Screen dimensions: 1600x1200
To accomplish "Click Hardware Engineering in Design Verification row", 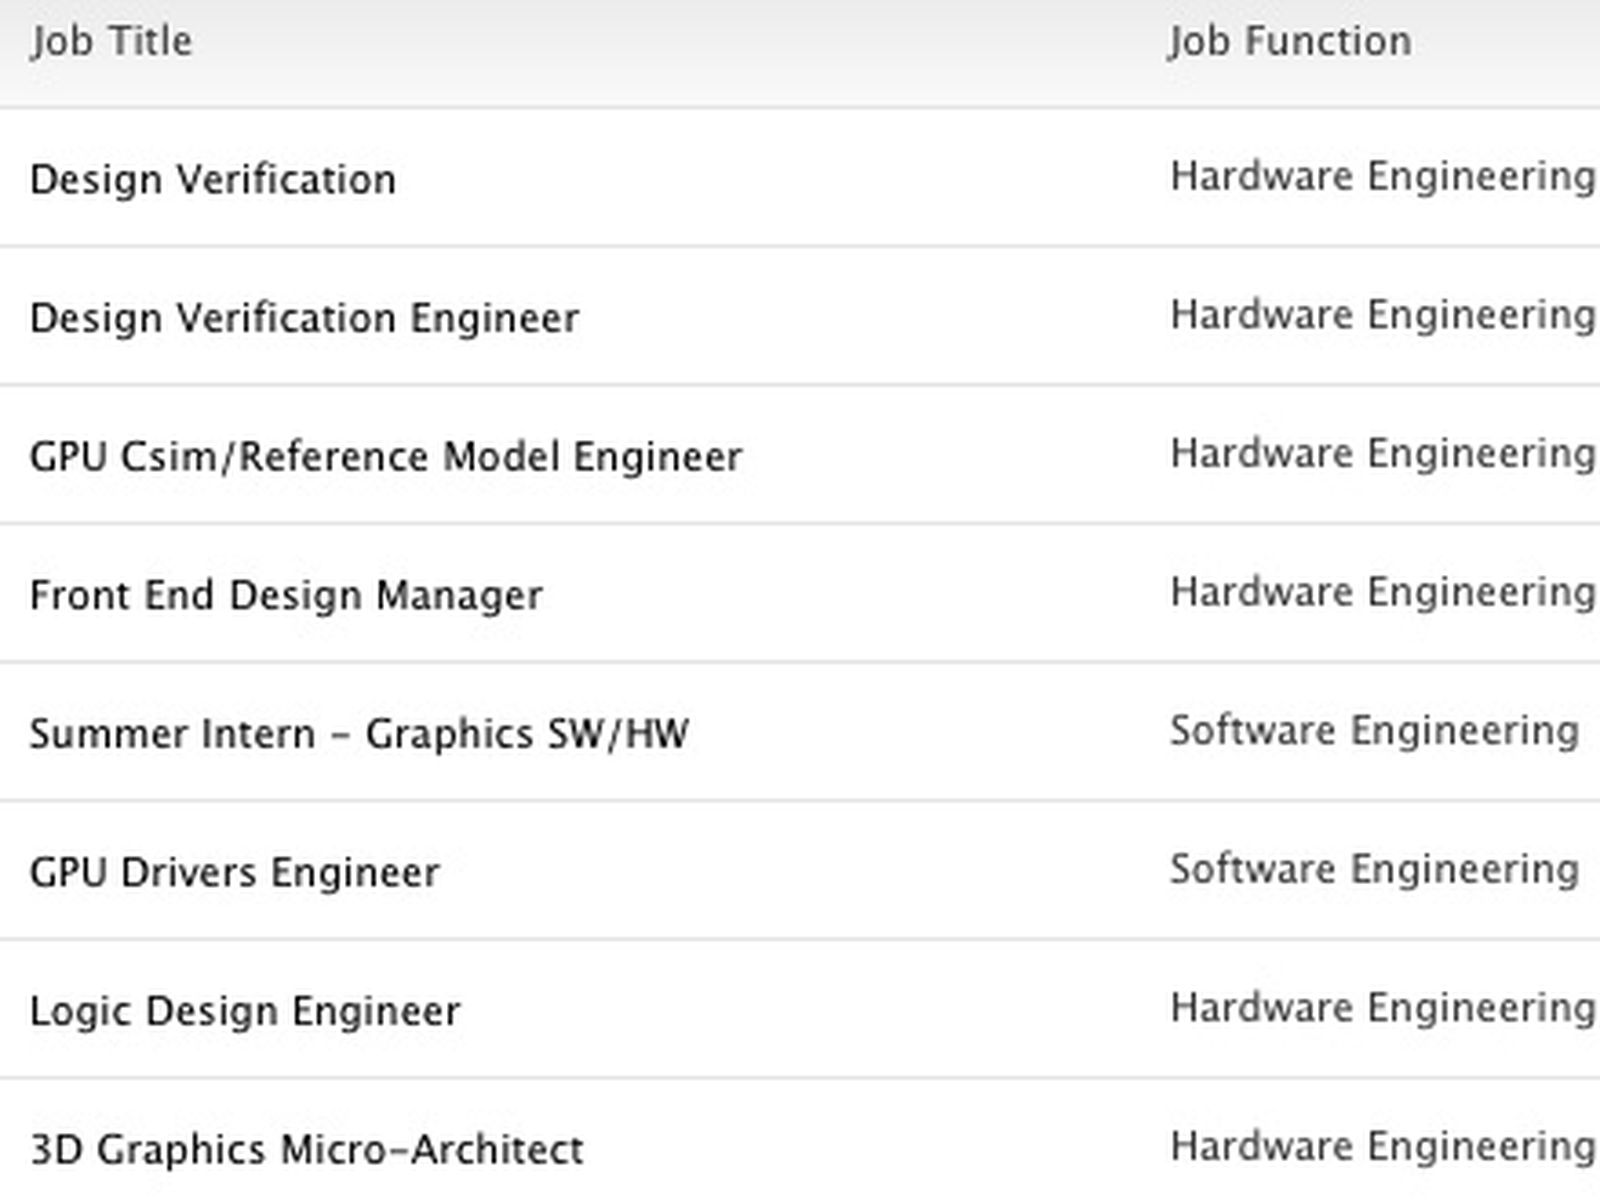I will (1382, 177).
